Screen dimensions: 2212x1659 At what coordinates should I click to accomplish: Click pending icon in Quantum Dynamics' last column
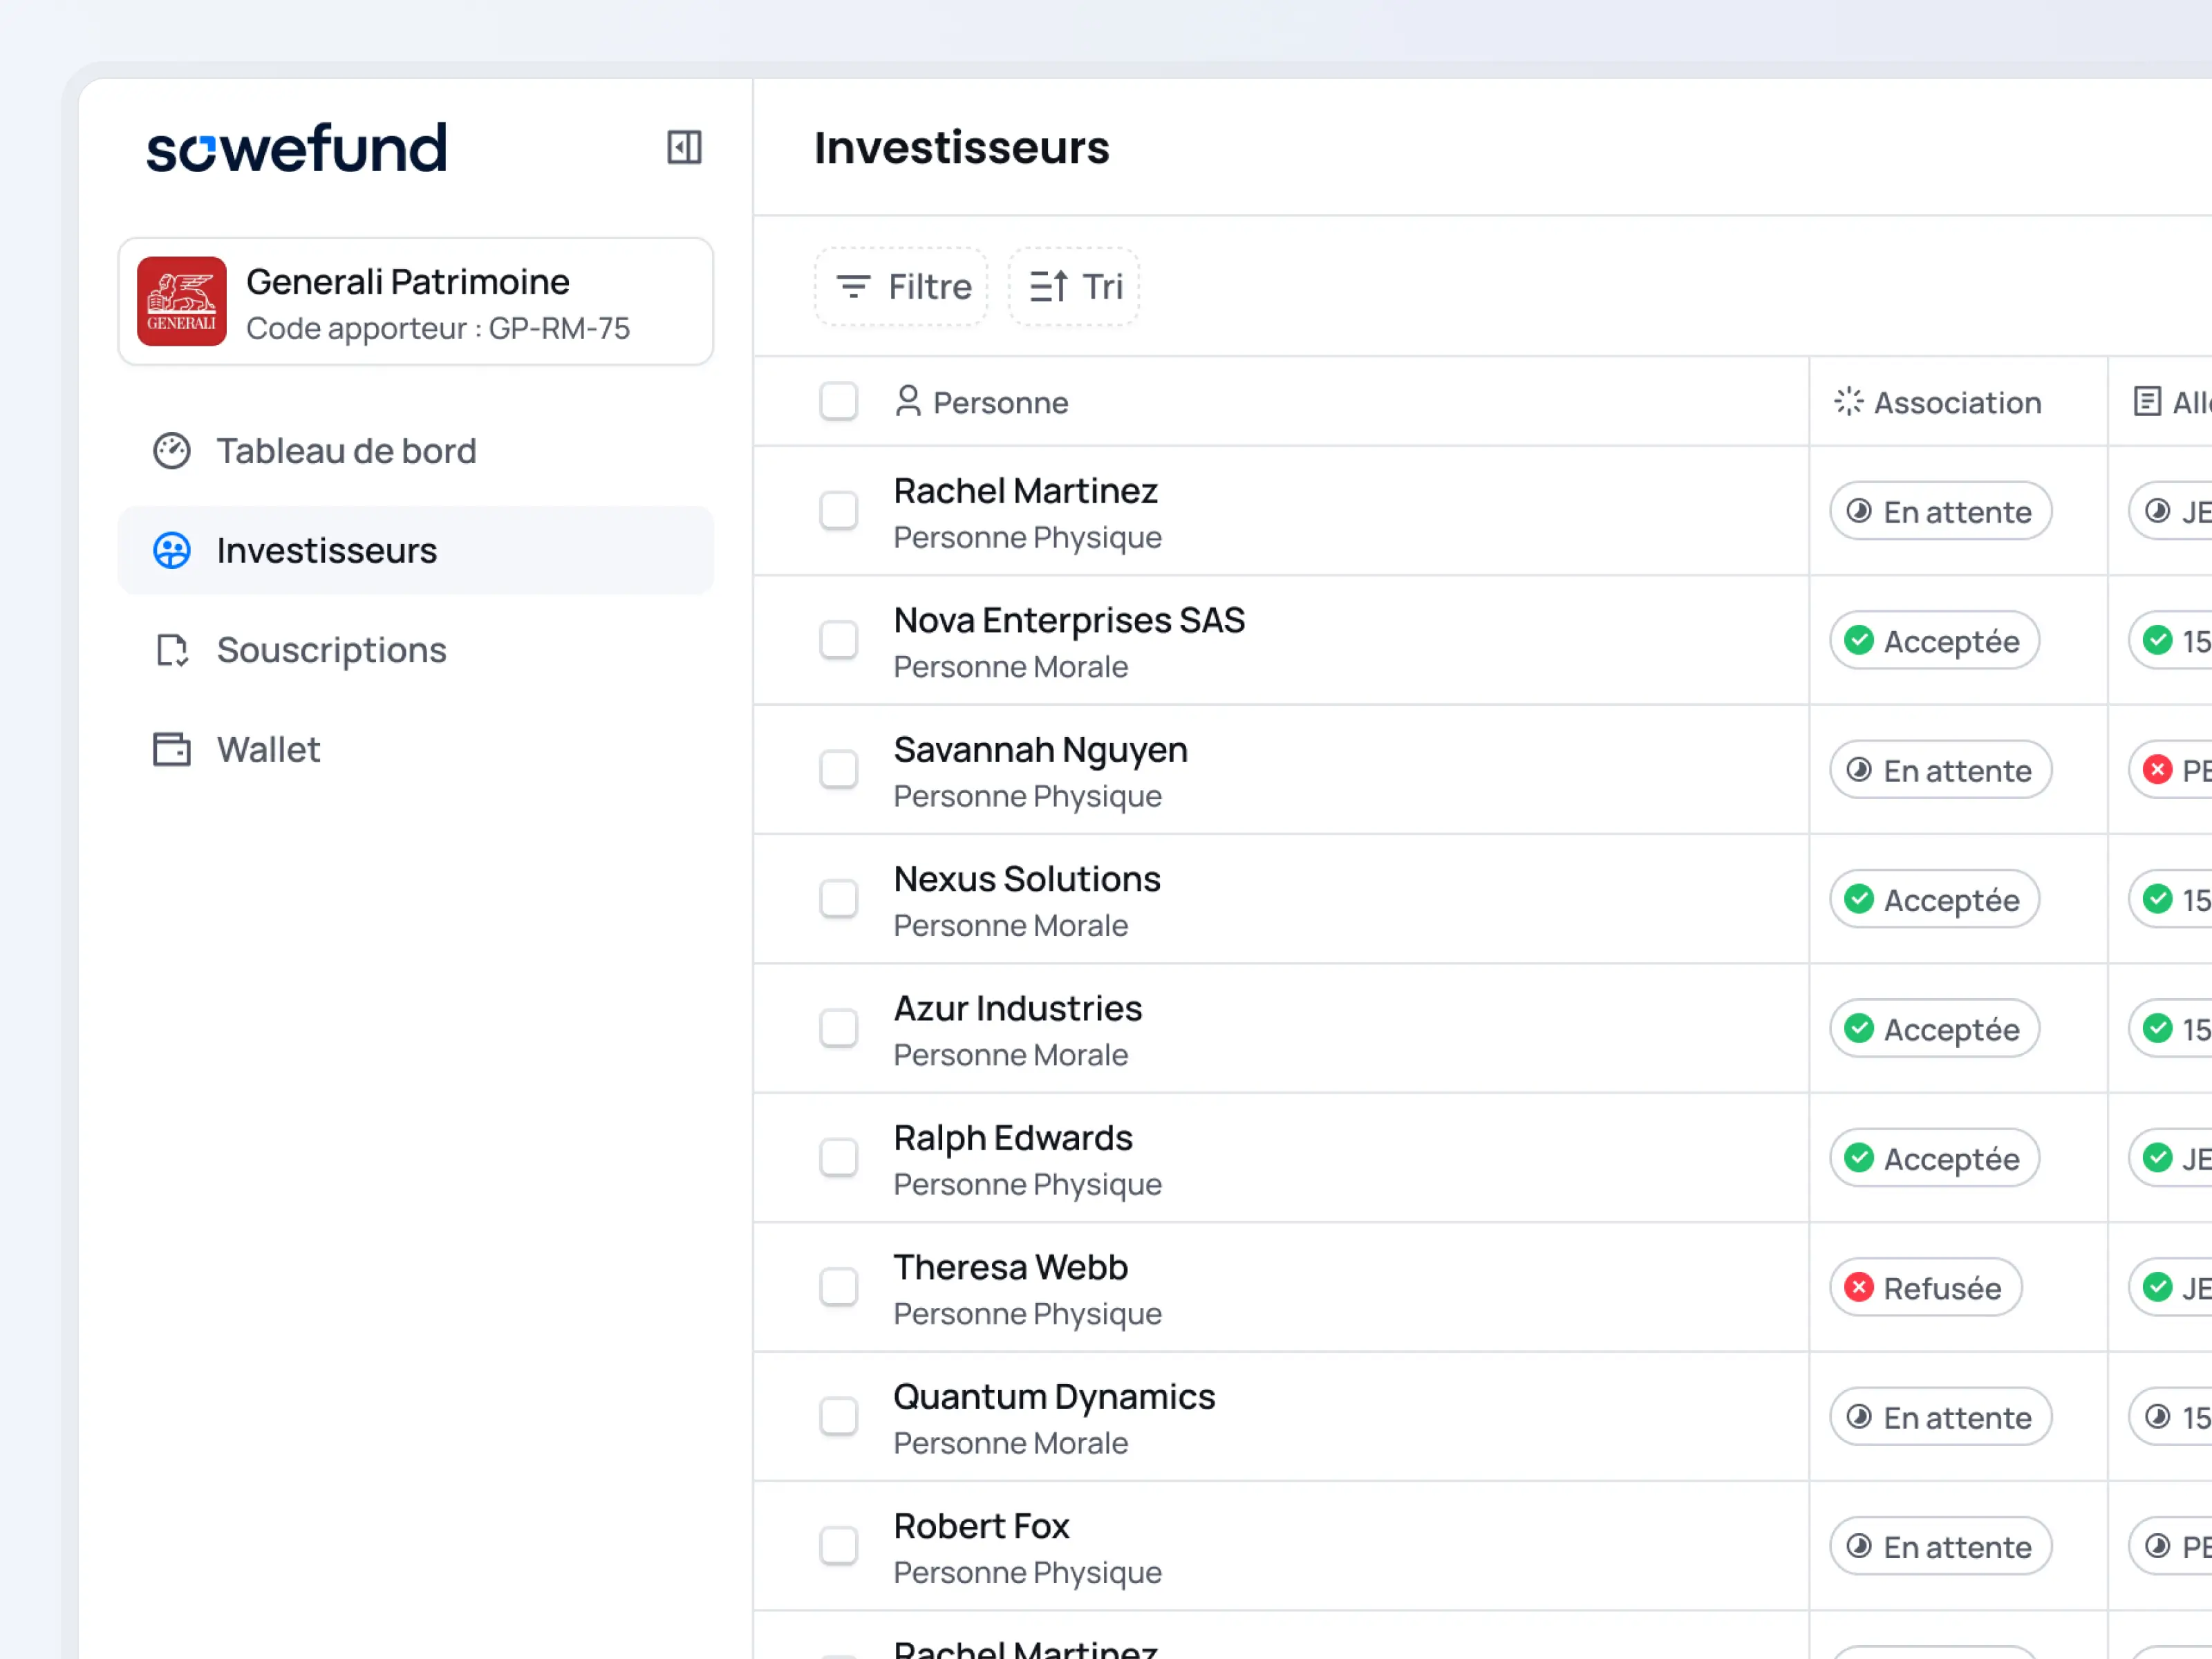2158,1417
